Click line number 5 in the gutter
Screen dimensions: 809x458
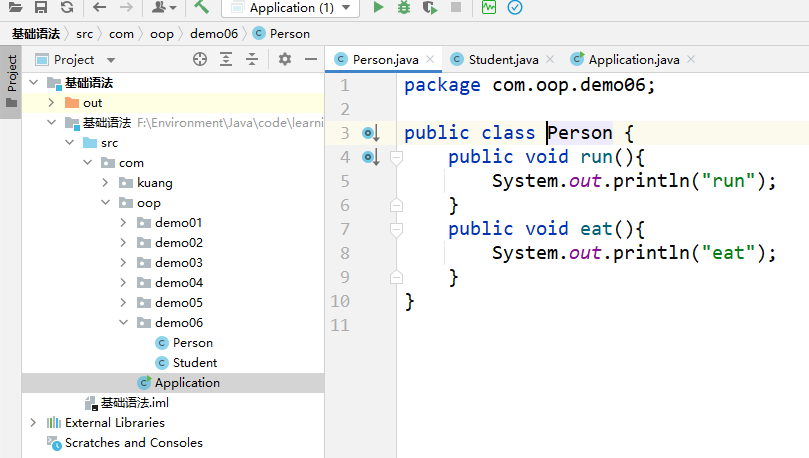(345, 181)
